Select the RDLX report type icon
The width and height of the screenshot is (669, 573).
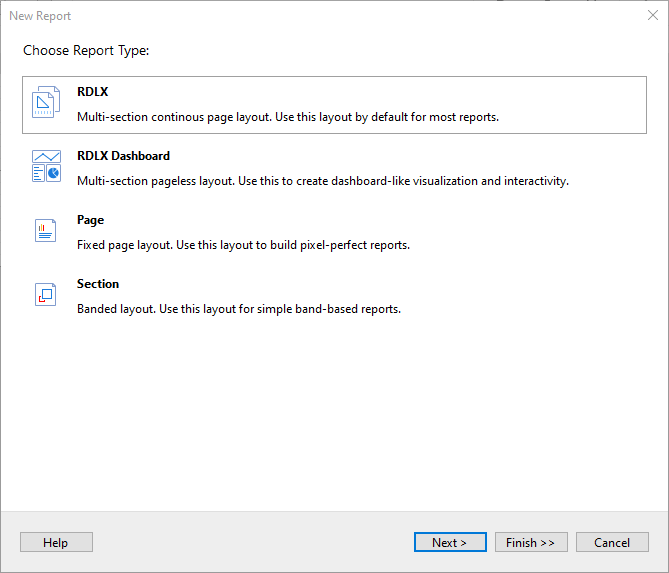coord(46,102)
